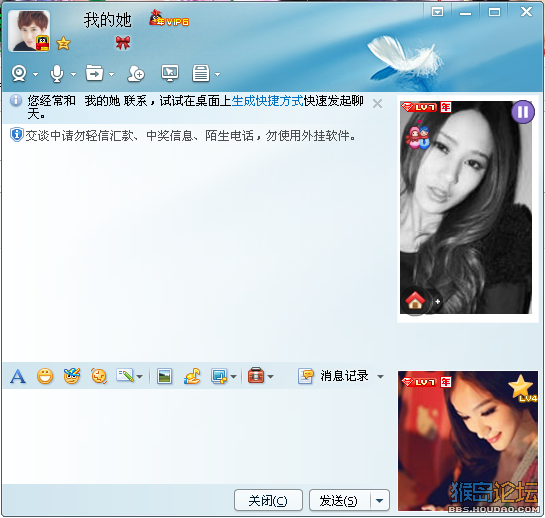Click the contact's black-and-white QQ show image
The image size is (545, 518).
[x=465, y=208]
